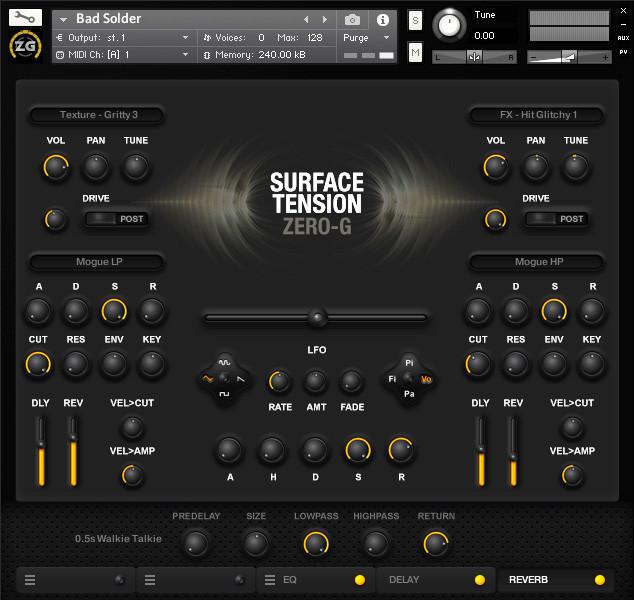The height and width of the screenshot is (600, 634).
Task: Toggle left layer DRIVE POST switch
Action: (116, 219)
